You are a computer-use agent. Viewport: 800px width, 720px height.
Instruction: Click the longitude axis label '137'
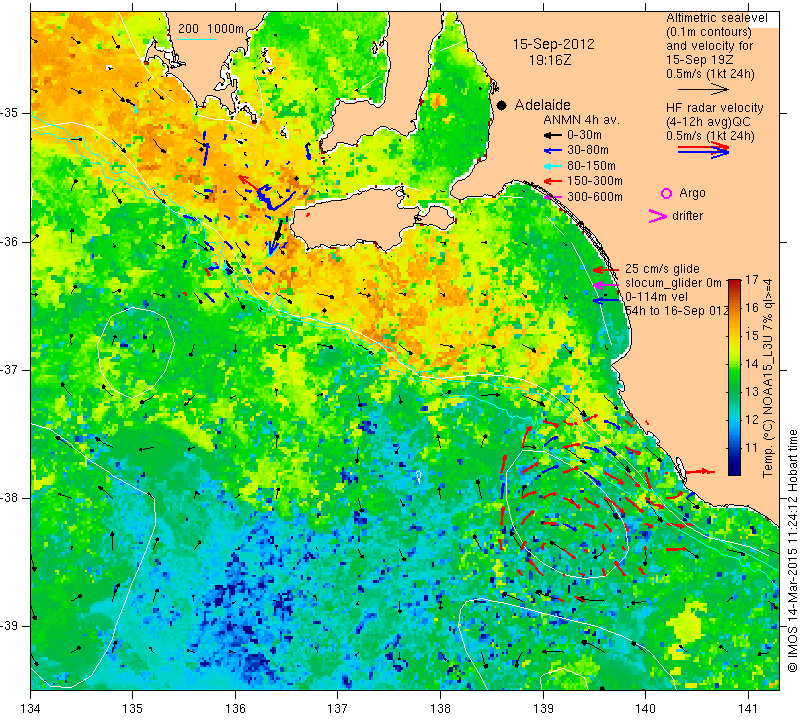point(338,708)
